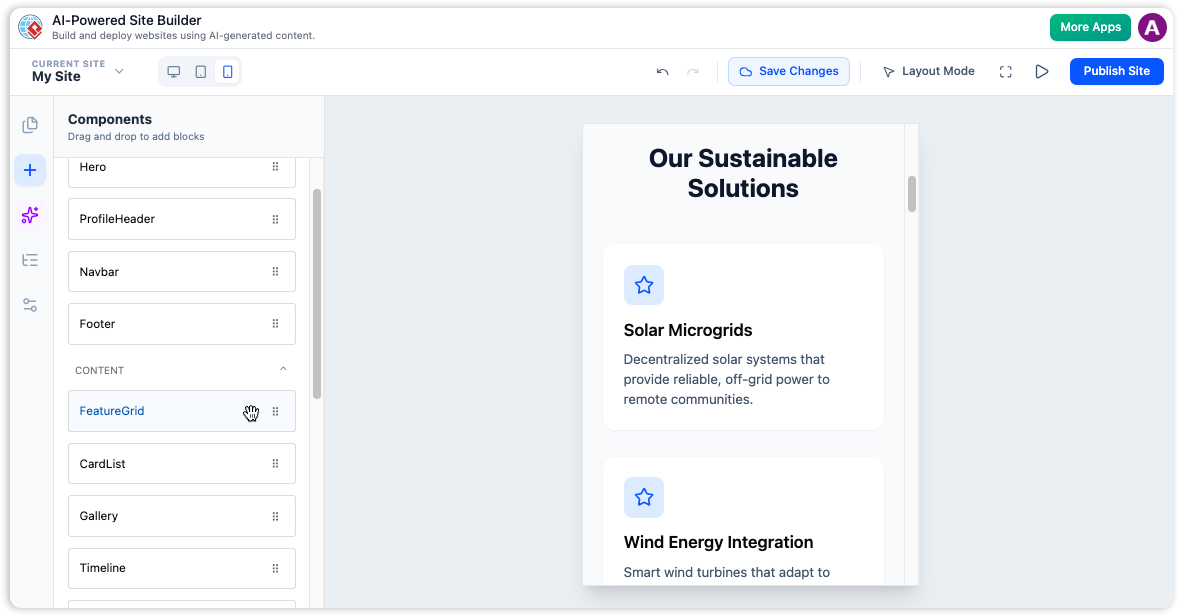Collapse the CONTENT section chevron
This screenshot has width=1179, height=616.
pos(283,369)
